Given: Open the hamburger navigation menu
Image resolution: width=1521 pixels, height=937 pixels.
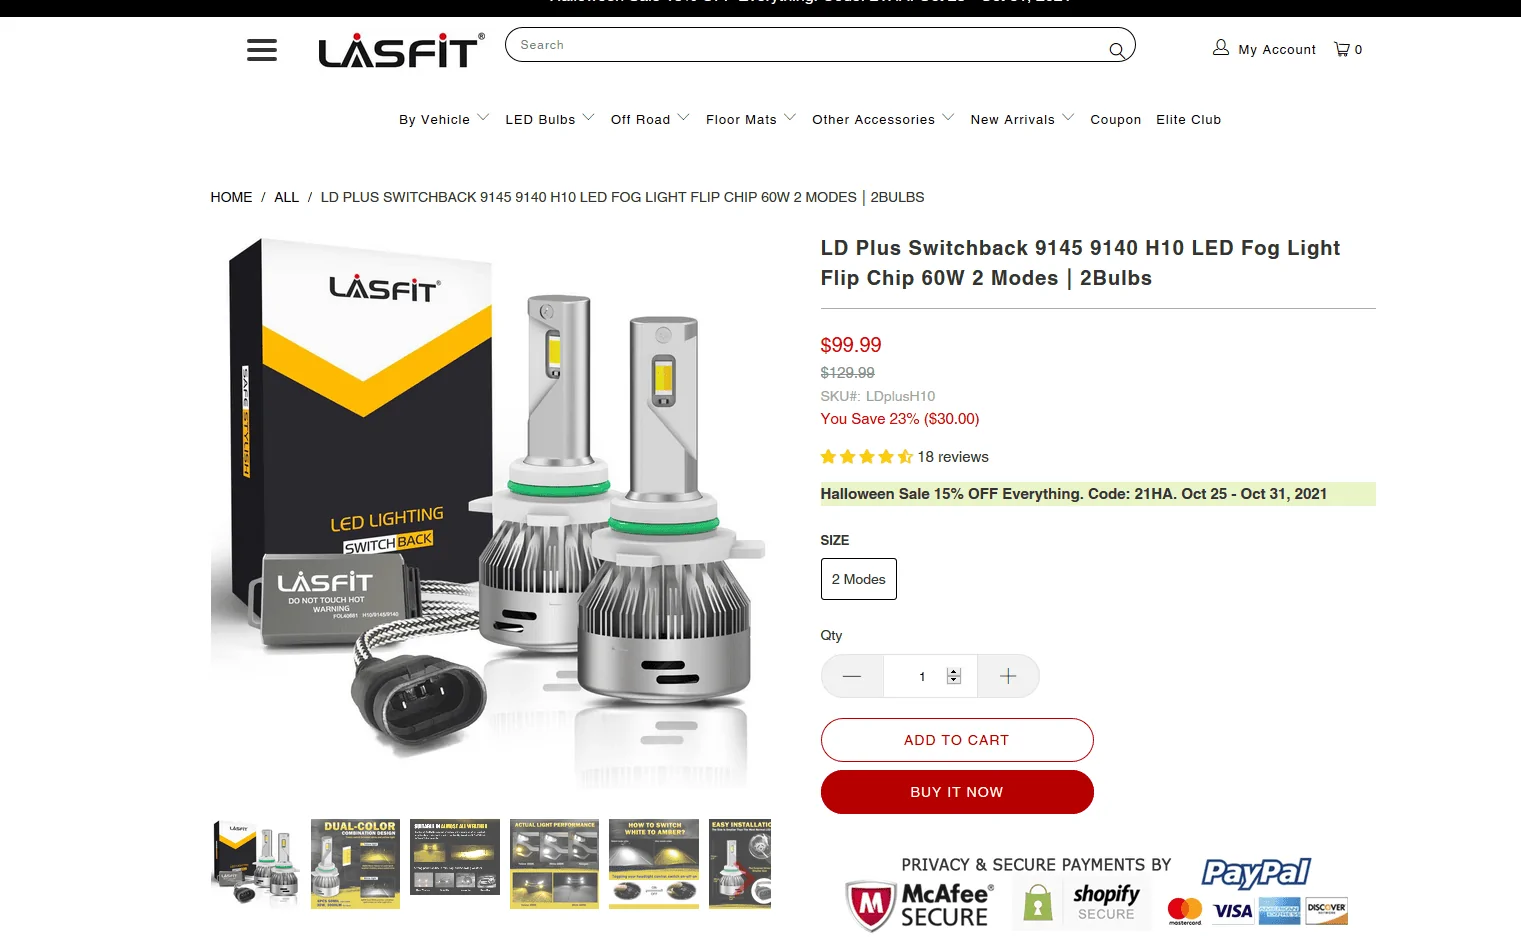Looking at the screenshot, I should [262, 50].
